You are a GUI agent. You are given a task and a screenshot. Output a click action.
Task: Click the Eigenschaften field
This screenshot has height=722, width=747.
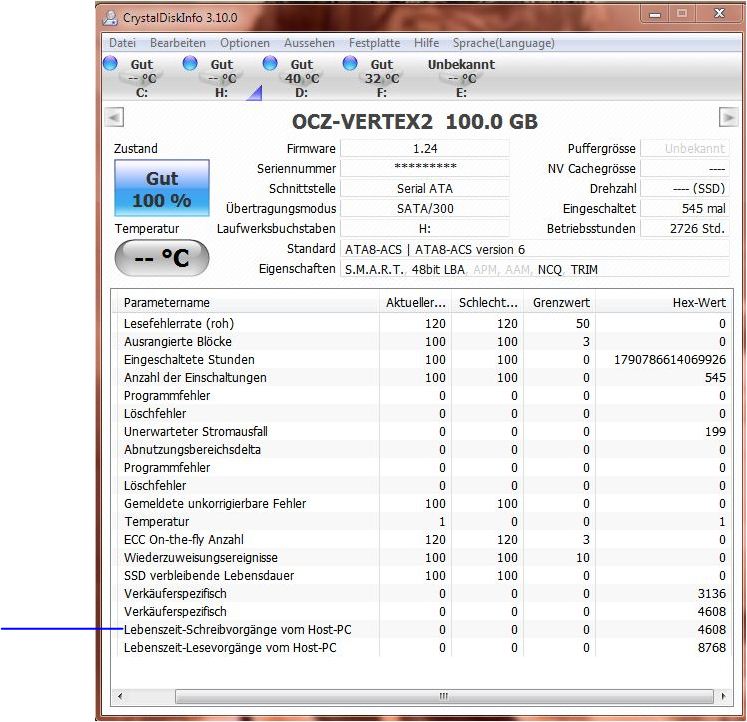[535, 269]
